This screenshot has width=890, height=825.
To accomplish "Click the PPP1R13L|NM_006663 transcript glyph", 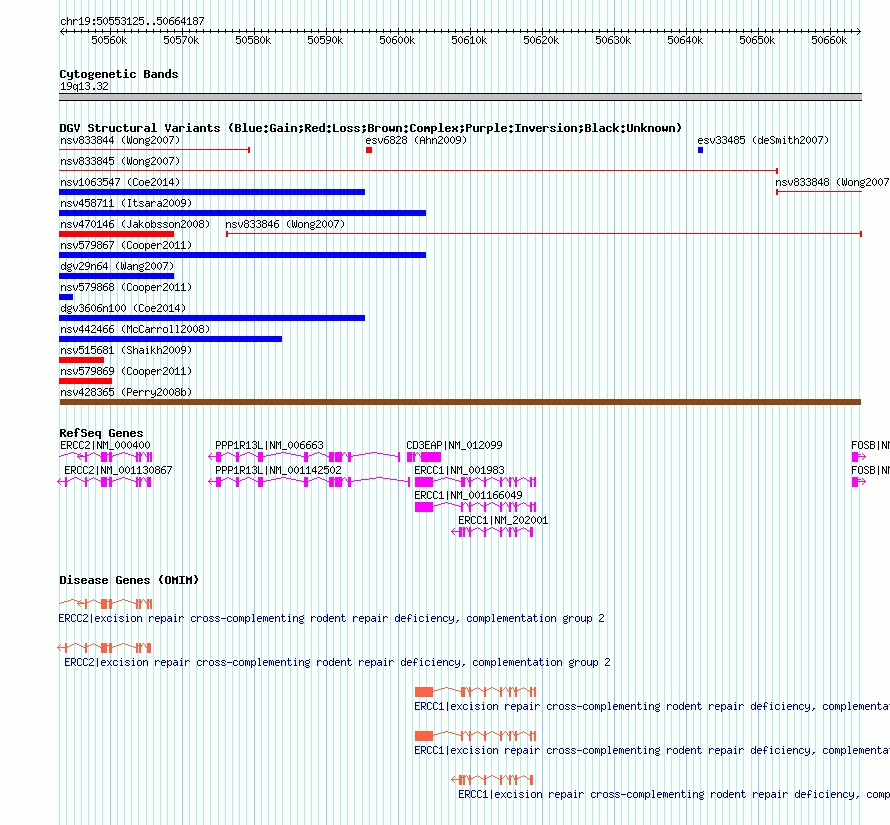I will (304, 457).
